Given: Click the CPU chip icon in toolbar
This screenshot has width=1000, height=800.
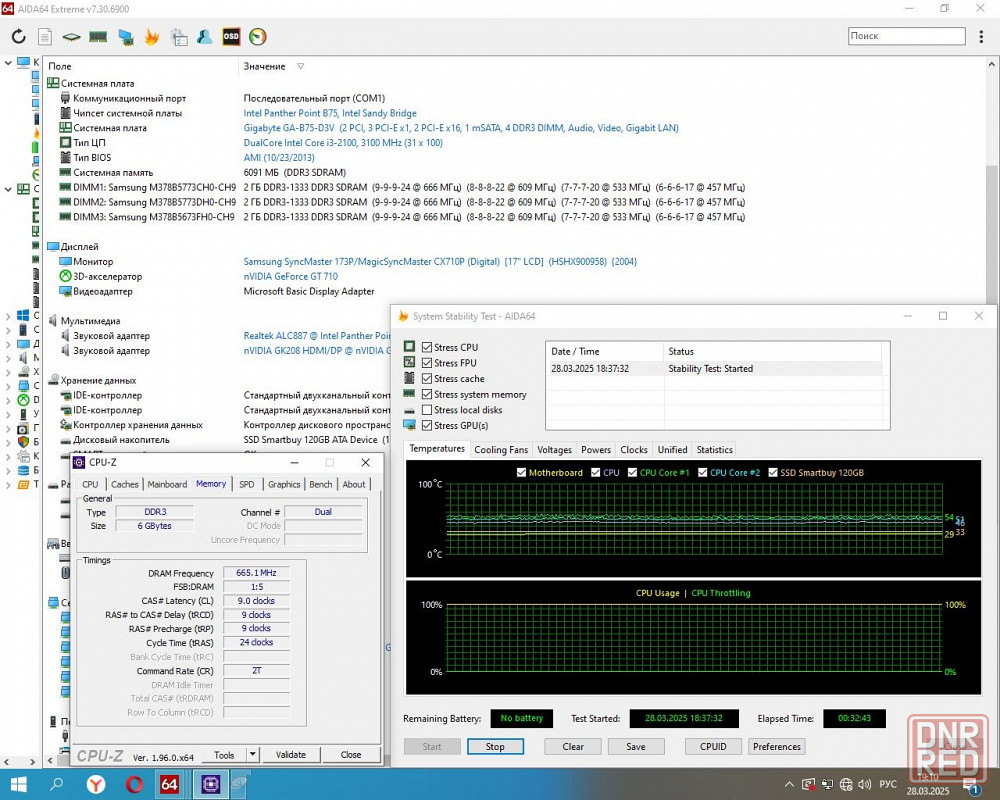Looking at the screenshot, I should (71, 36).
